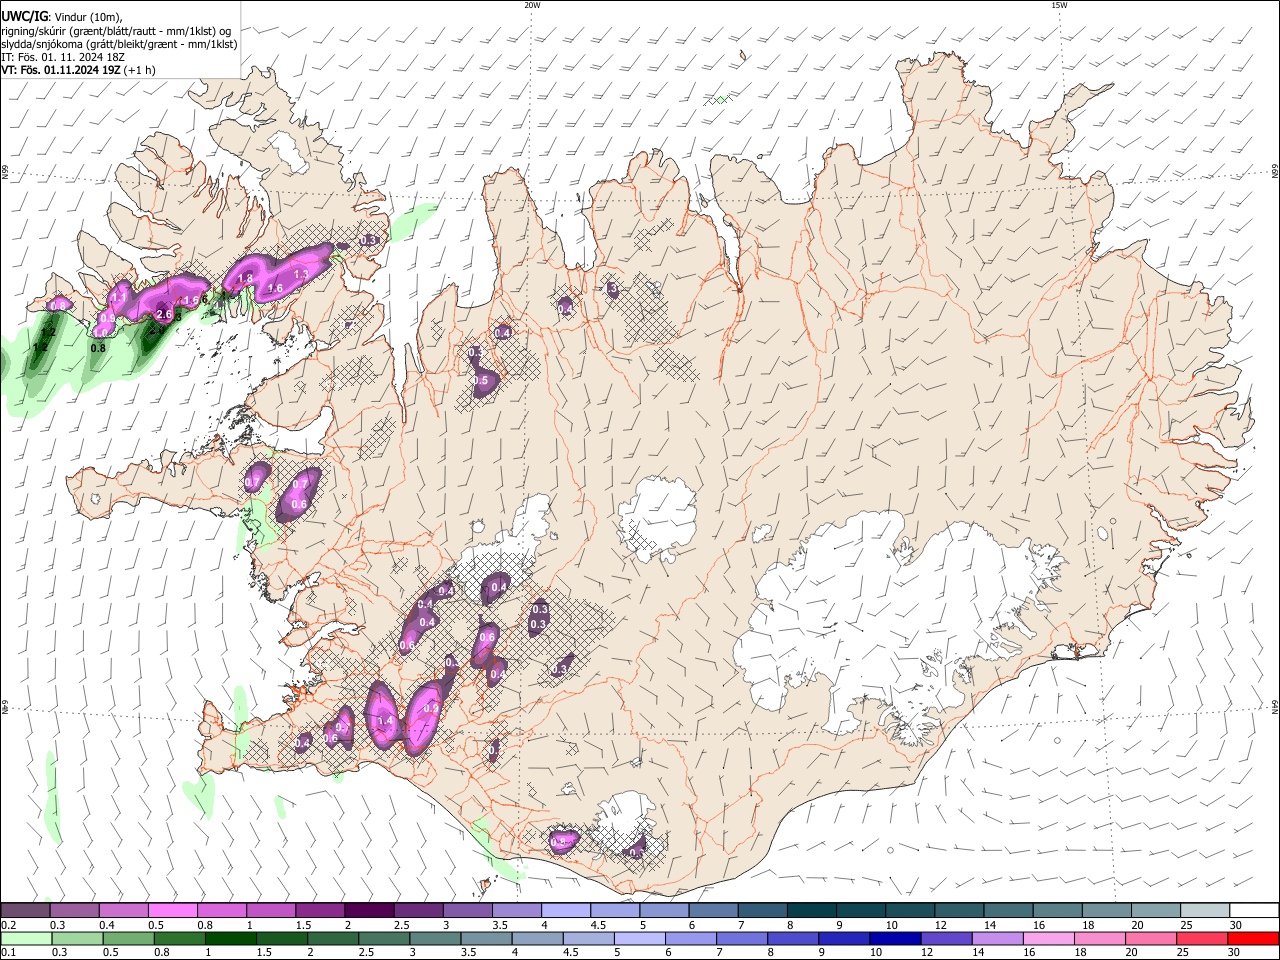This screenshot has width=1280, height=960.
Task: Click the bright red swatch after 30
Action: (x=1252, y=939)
